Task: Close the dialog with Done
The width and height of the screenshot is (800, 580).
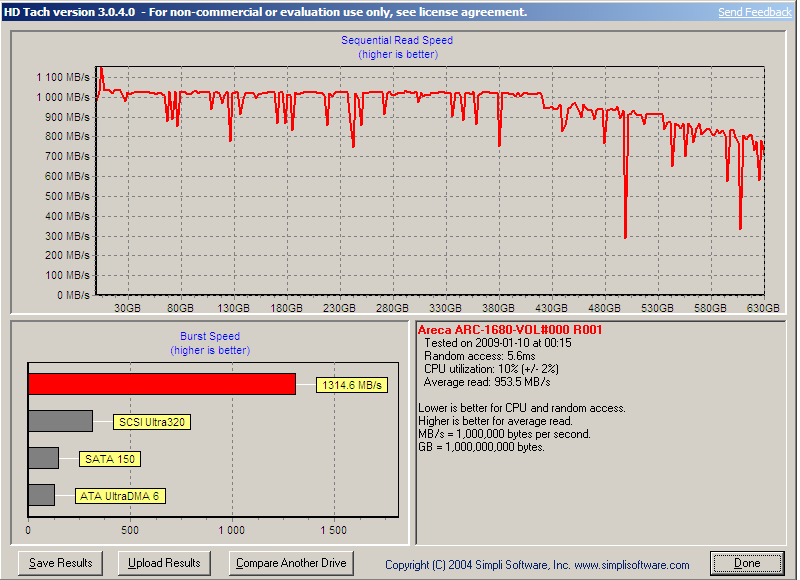Action: (747, 563)
